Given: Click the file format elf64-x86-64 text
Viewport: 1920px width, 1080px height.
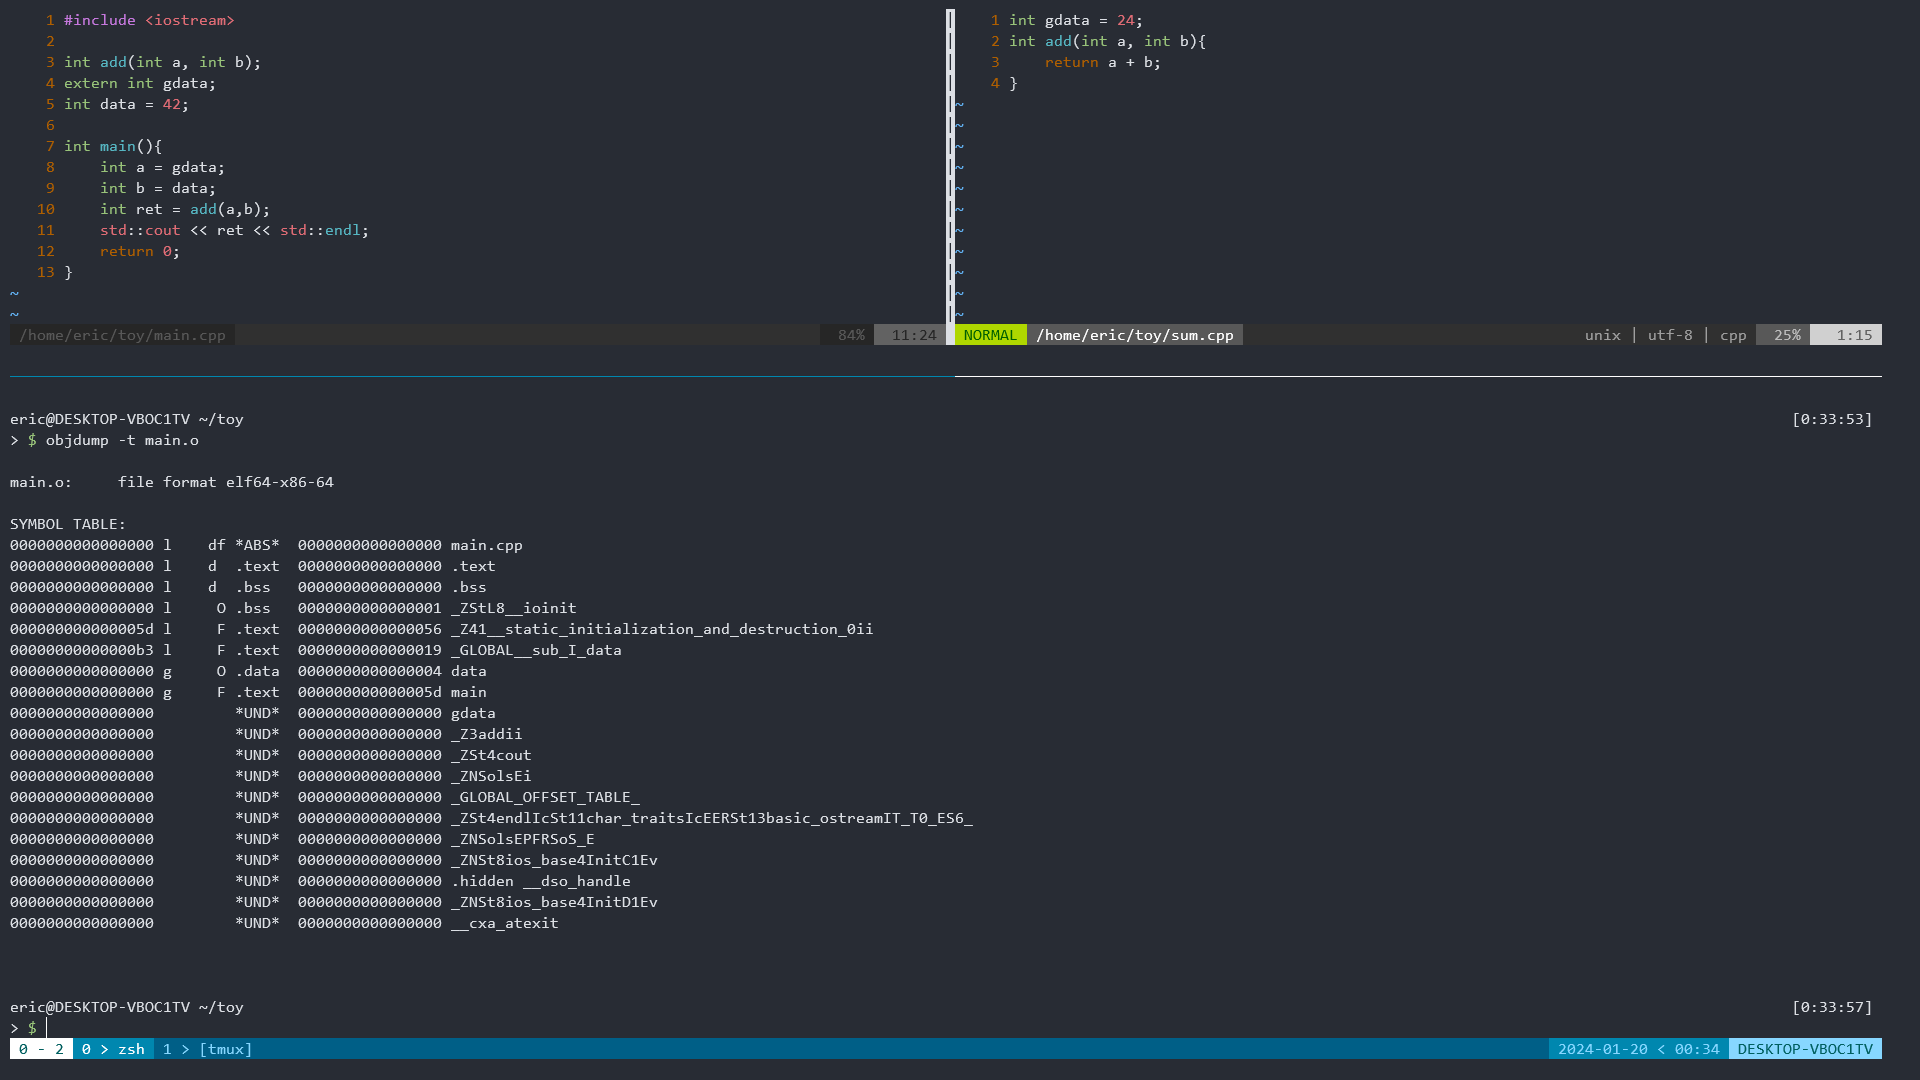Looking at the screenshot, I should tap(226, 482).
